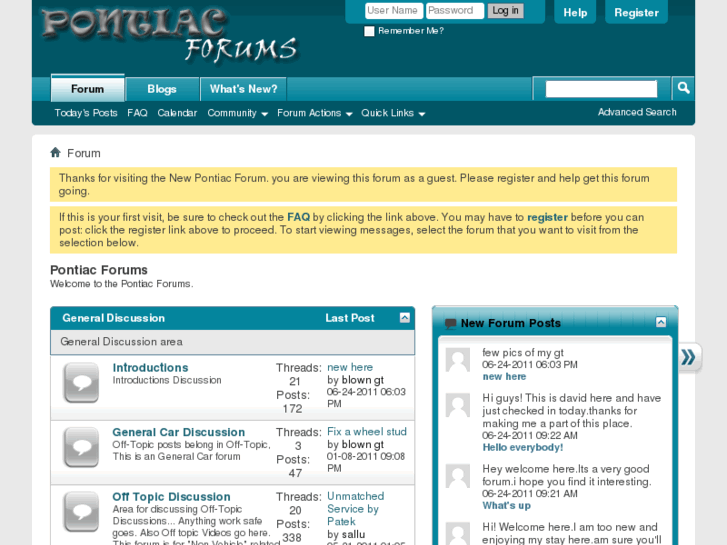Open Today's Posts
This screenshot has width=727, height=545.
[86, 113]
